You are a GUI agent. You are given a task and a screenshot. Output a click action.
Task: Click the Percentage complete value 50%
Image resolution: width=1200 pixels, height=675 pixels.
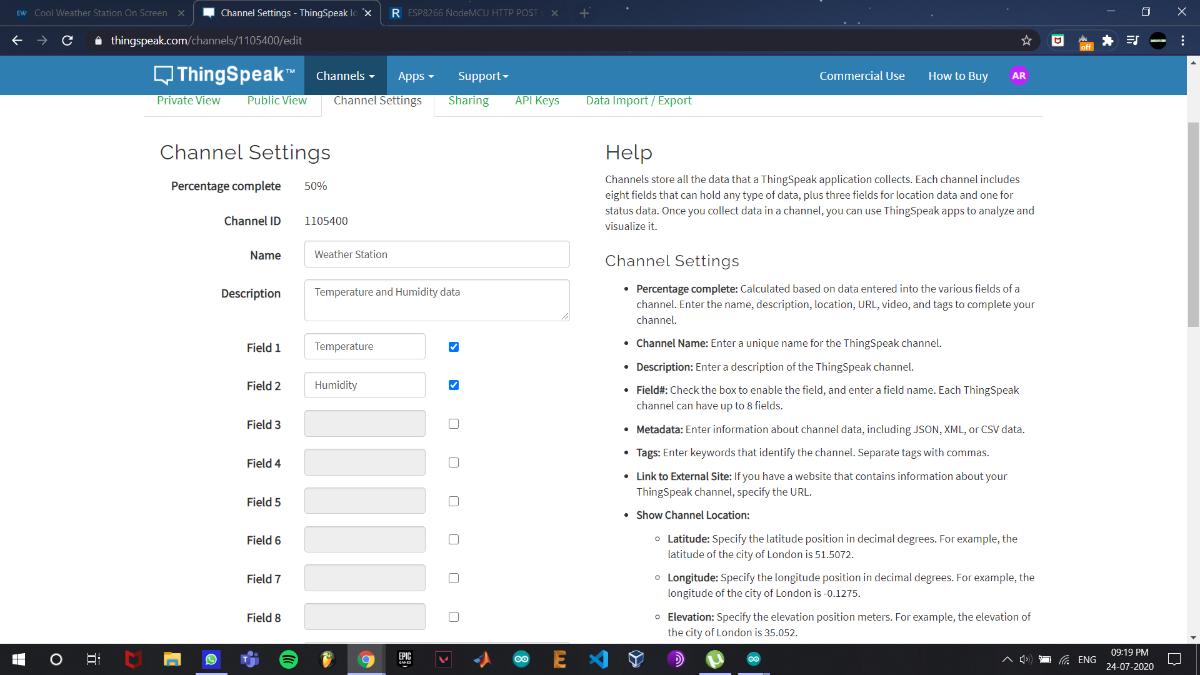point(316,186)
